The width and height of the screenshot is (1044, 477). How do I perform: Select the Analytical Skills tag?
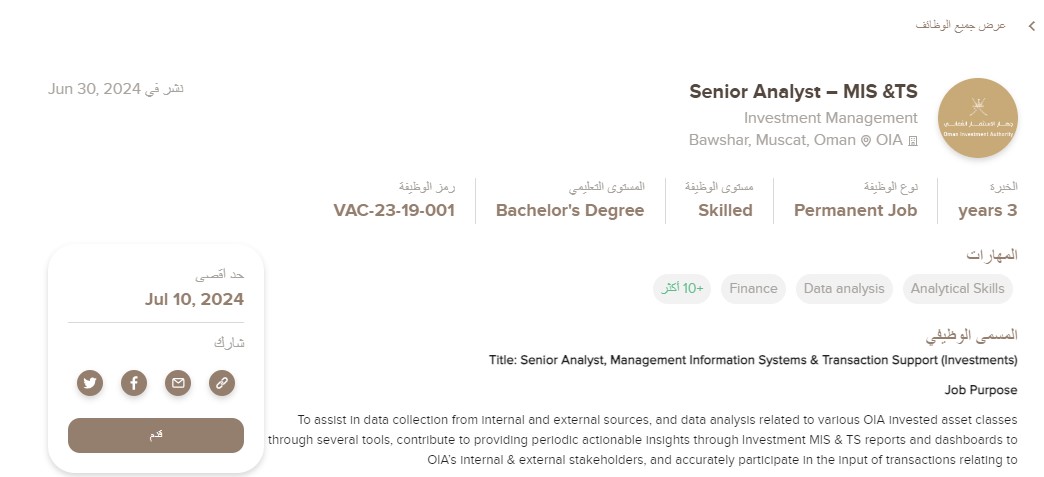pyautogui.click(x=957, y=288)
